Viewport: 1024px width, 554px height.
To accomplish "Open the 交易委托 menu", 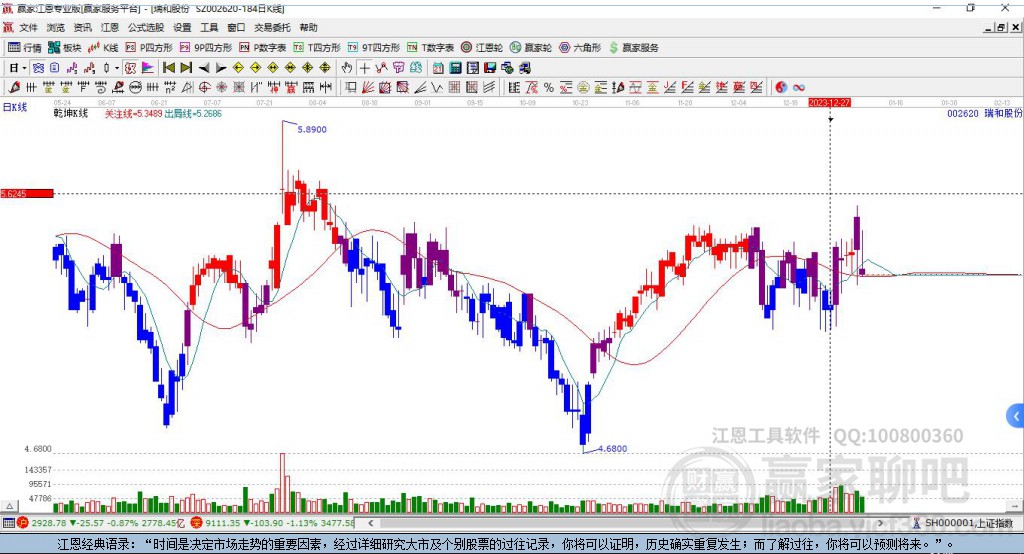I will click(x=272, y=27).
